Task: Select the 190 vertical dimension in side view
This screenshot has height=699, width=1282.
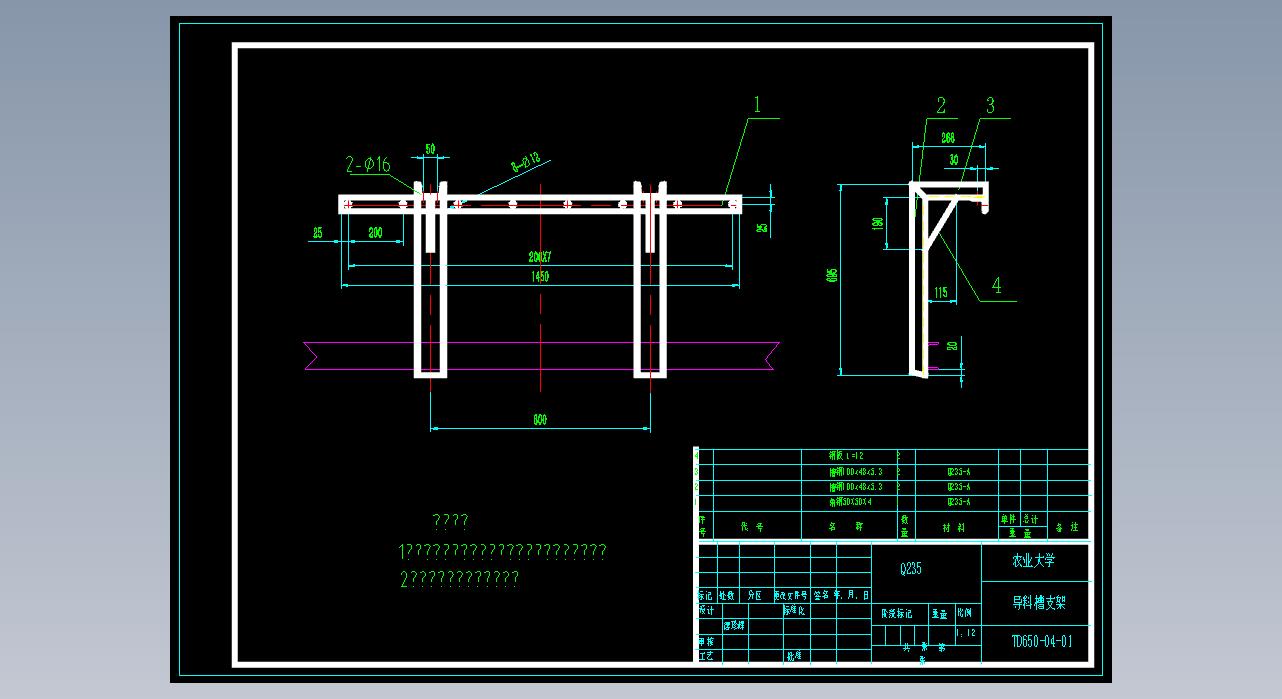Action: tap(878, 222)
